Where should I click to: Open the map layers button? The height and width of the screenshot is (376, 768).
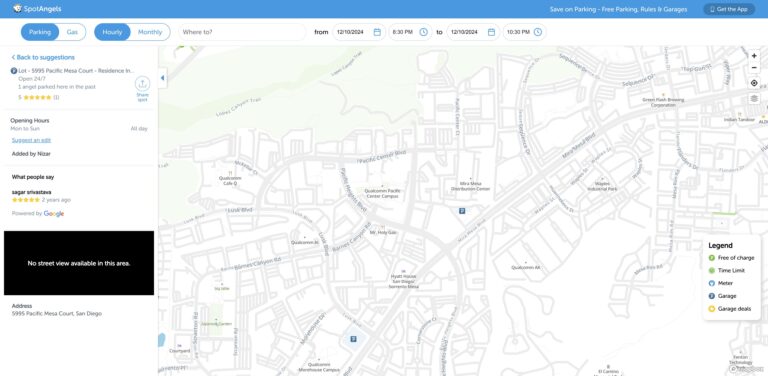(754, 98)
